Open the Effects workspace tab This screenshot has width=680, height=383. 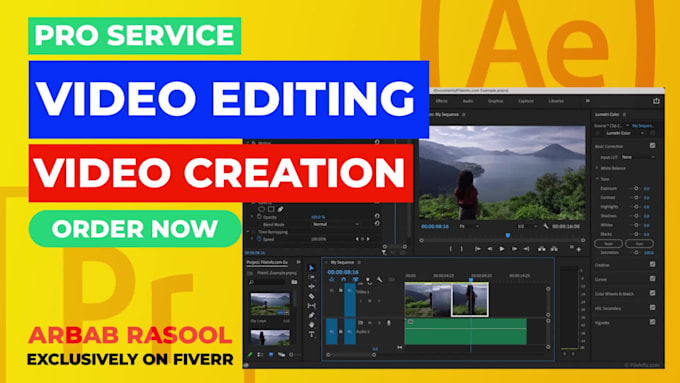pos(441,101)
